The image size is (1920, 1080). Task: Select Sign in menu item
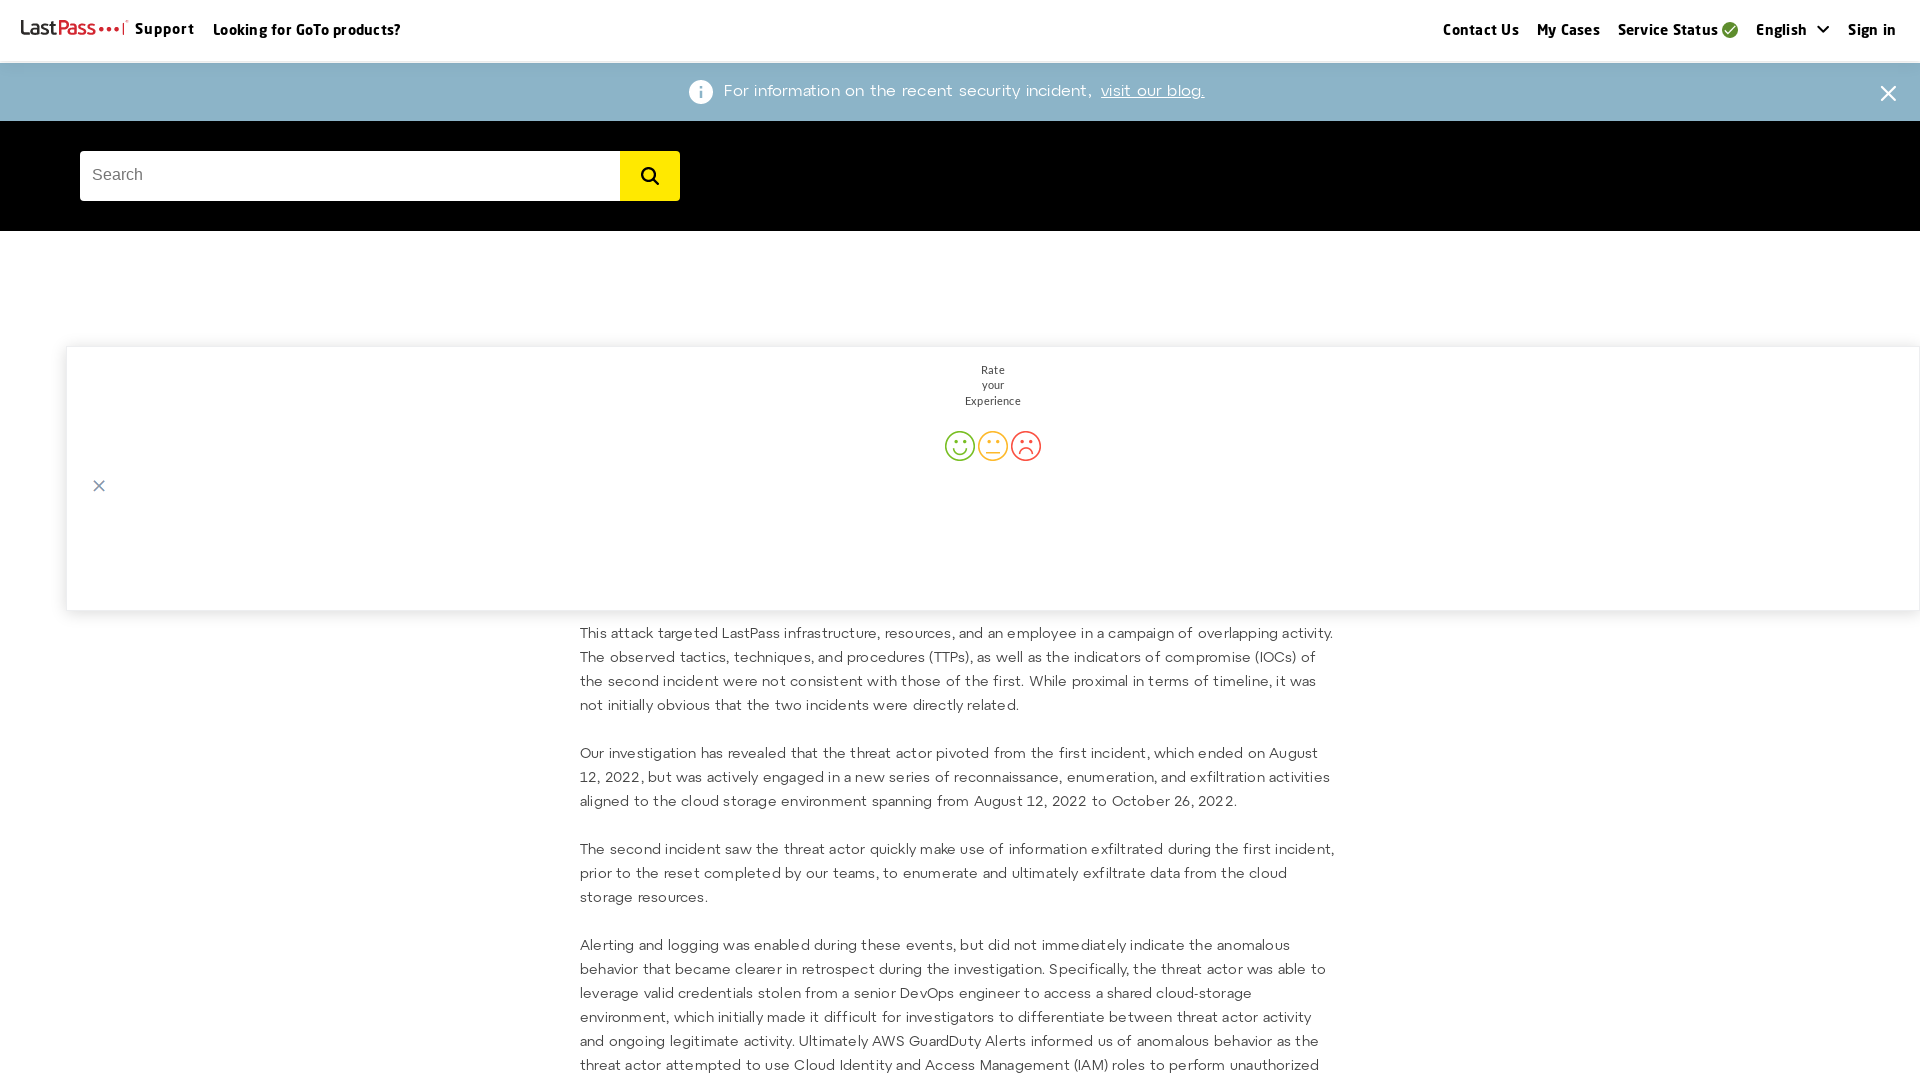[x=1871, y=30]
